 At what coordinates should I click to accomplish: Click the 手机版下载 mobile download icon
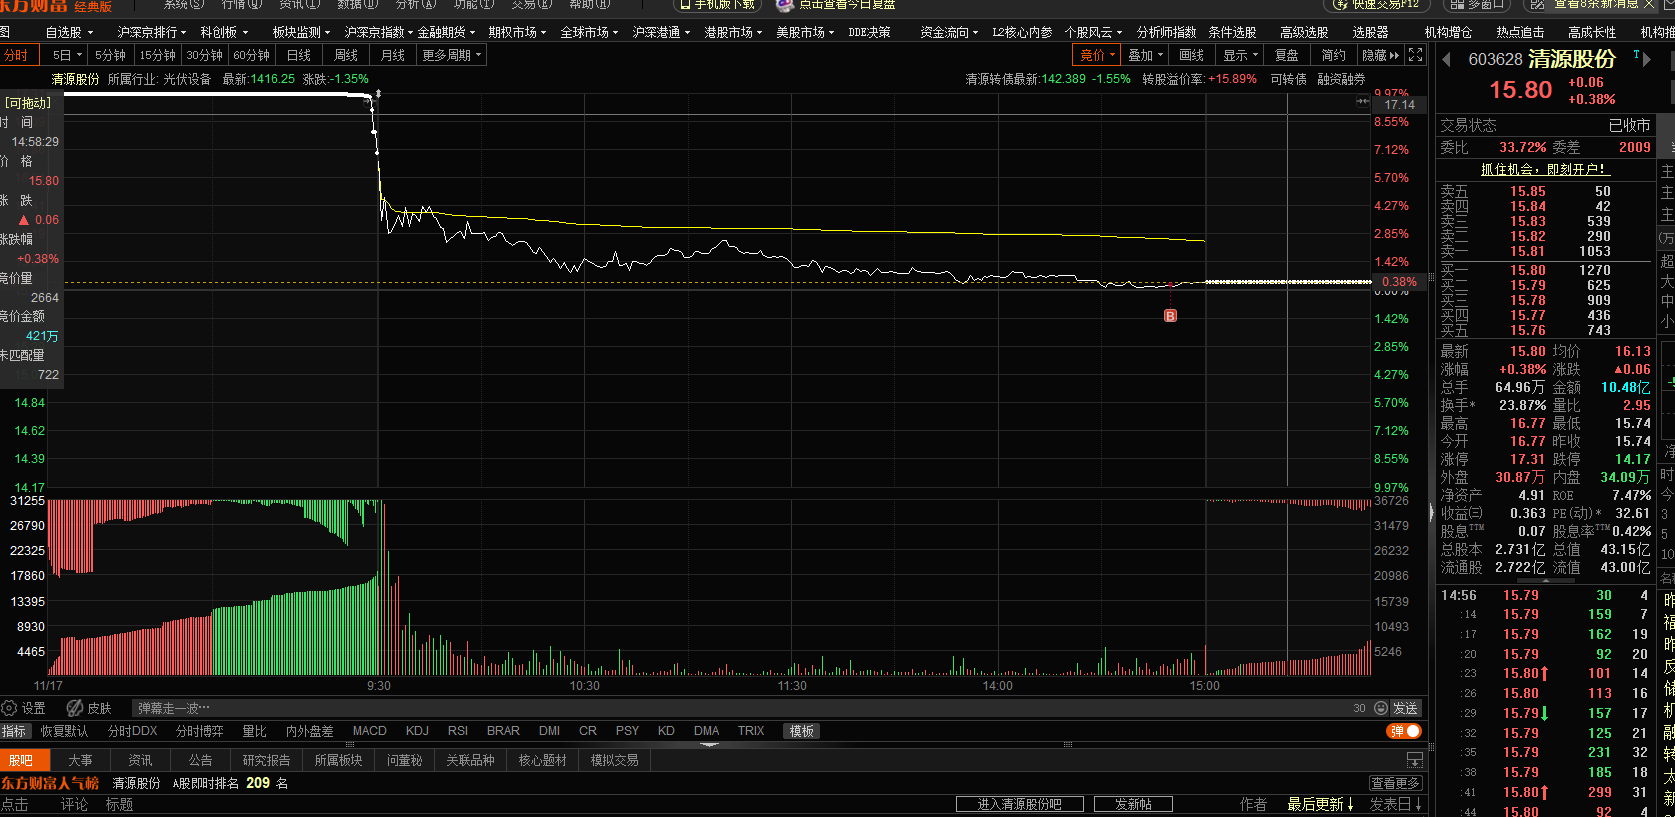(x=685, y=4)
